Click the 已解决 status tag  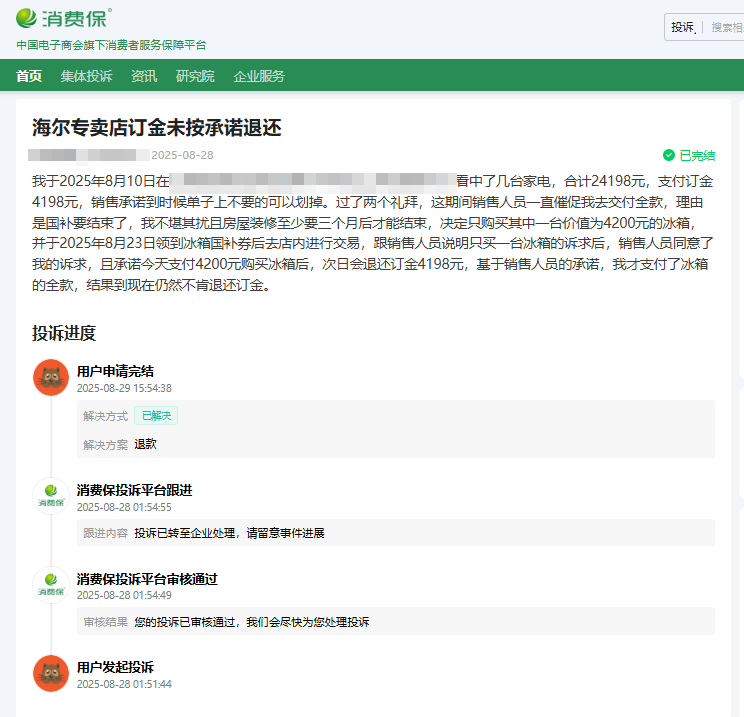coord(156,416)
